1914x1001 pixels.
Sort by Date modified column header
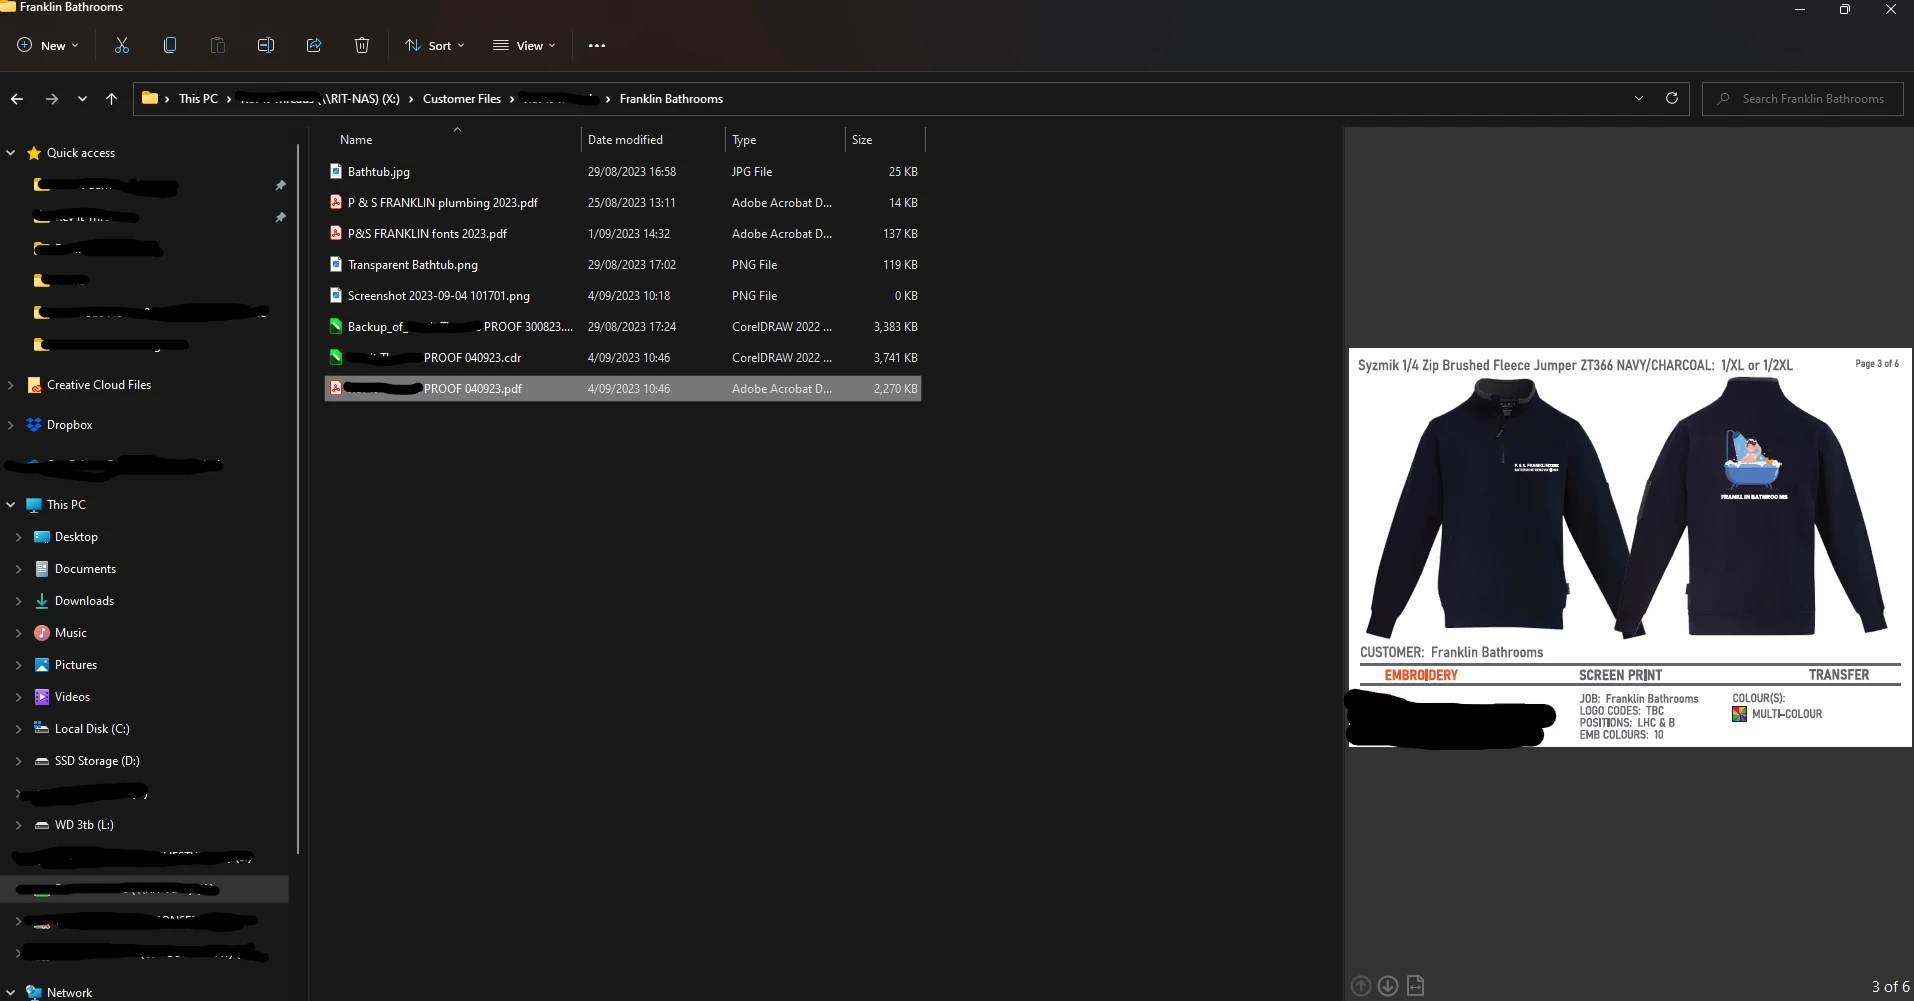tap(652, 139)
